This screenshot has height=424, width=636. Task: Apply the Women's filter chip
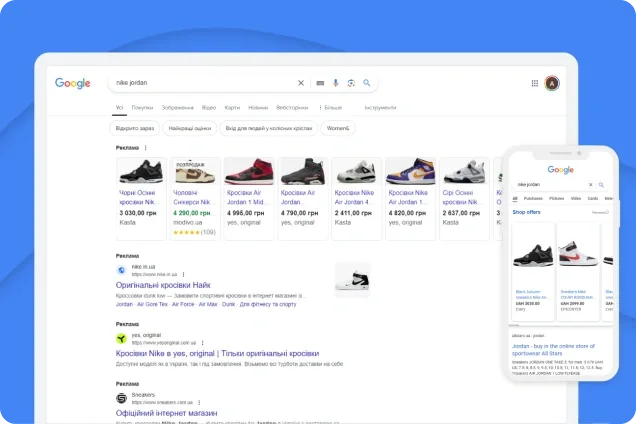pyautogui.click(x=338, y=128)
